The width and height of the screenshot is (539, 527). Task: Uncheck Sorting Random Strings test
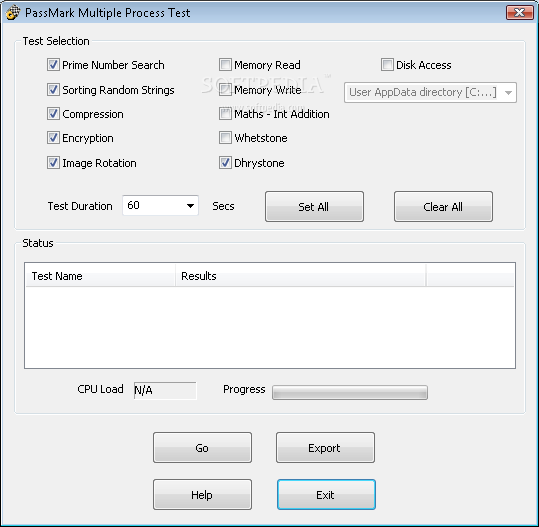(53, 90)
